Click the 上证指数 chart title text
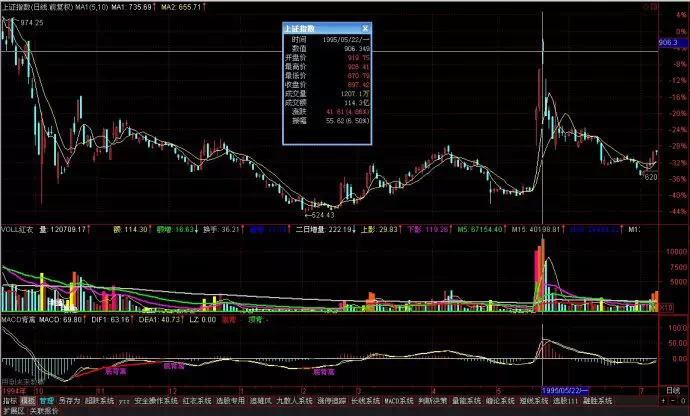The image size is (690, 416). pos(15,7)
